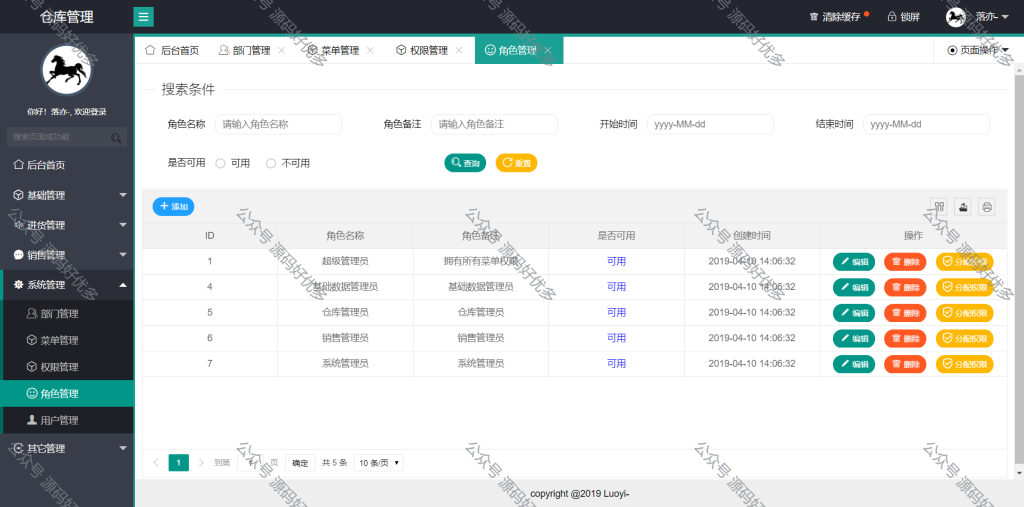
Task: Expand the 进货管理 sidebar menu
Action: click(67, 225)
